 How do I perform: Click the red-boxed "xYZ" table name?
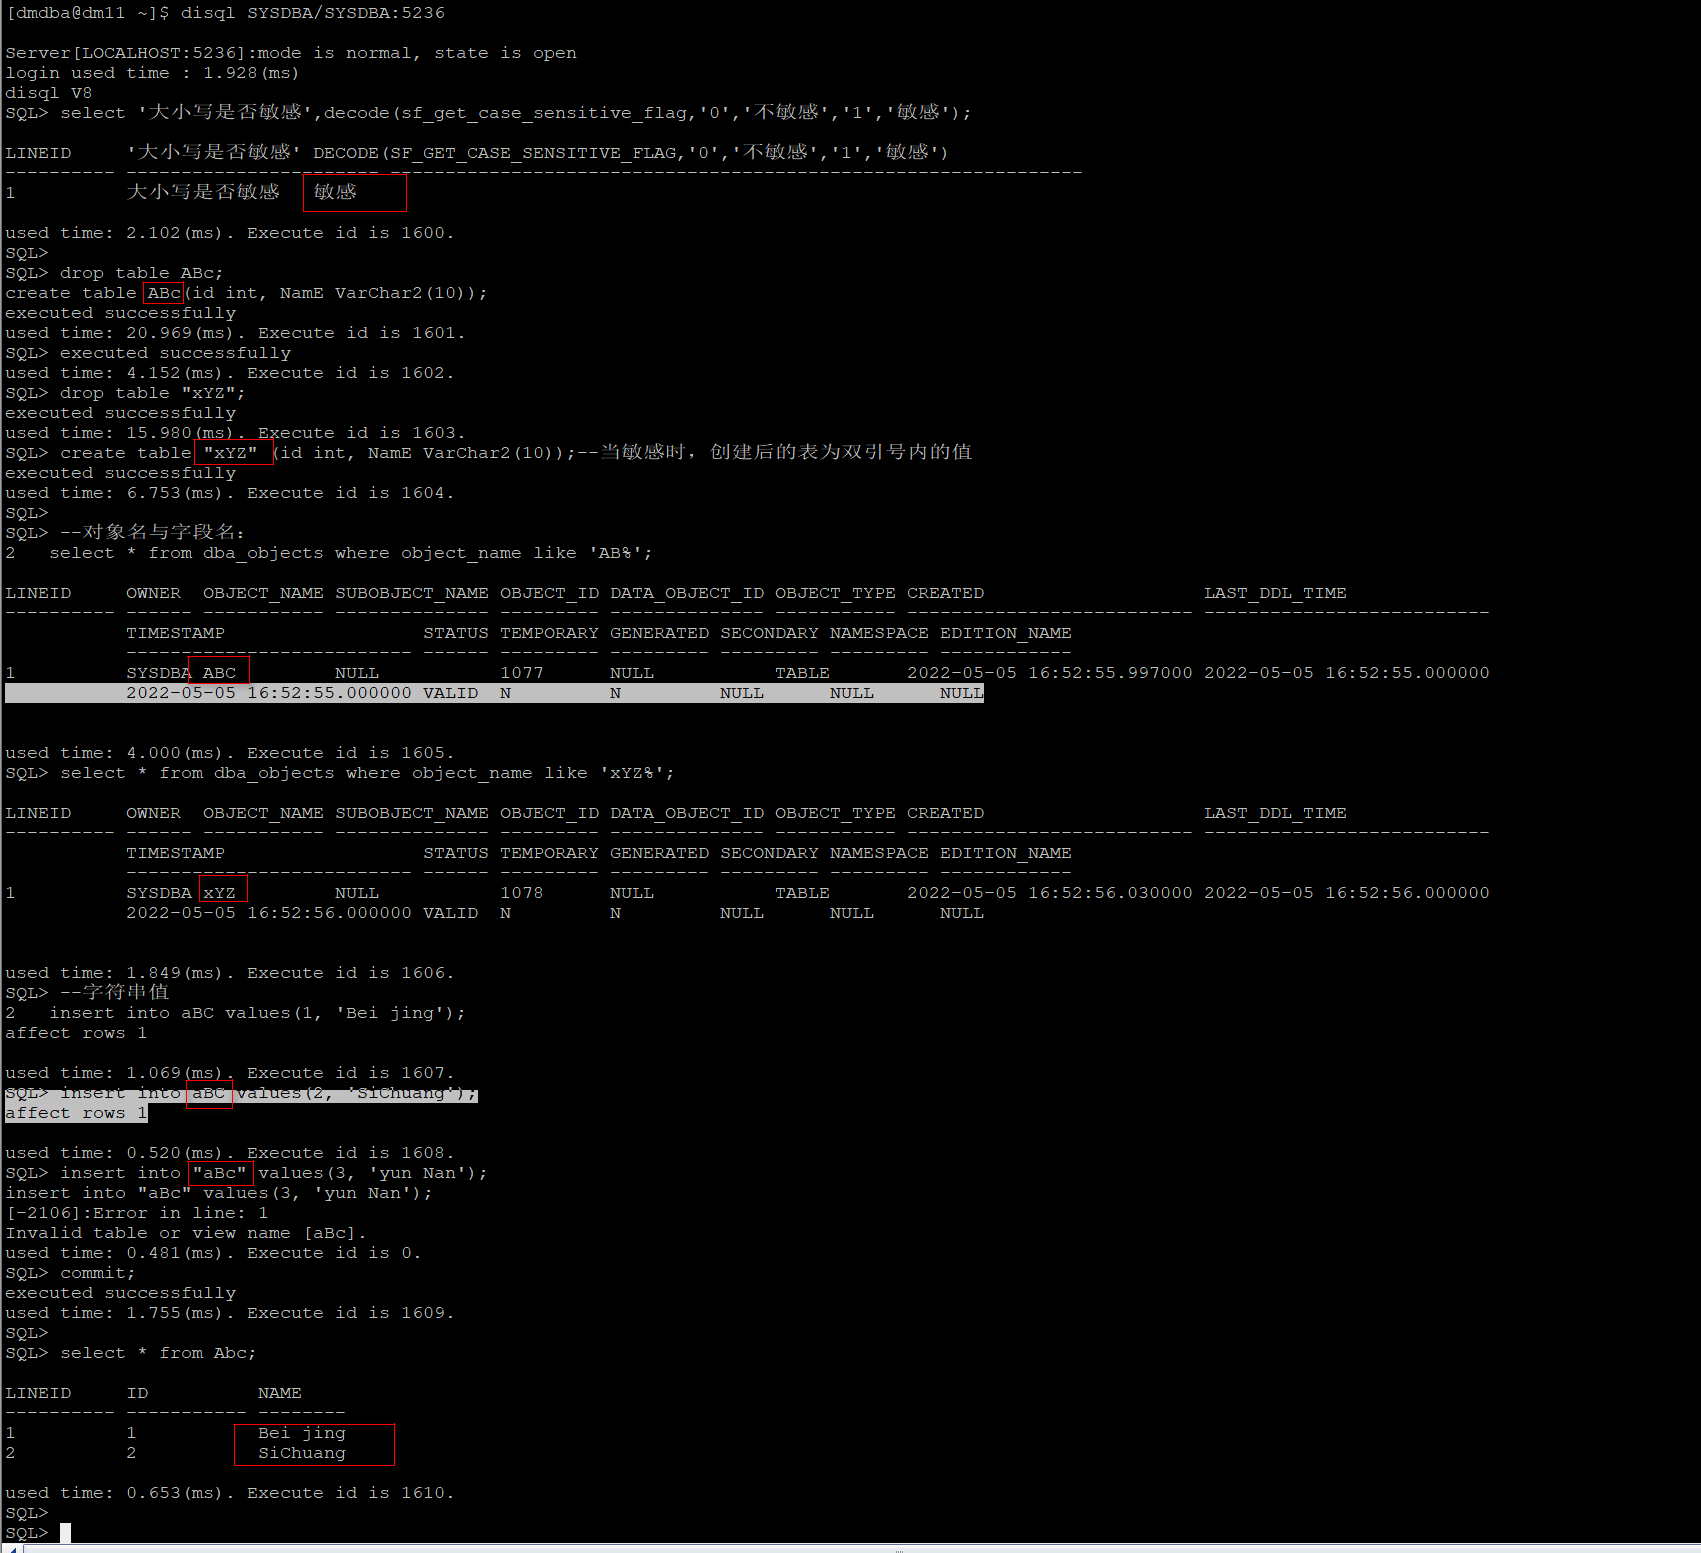pyautogui.click(x=232, y=452)
